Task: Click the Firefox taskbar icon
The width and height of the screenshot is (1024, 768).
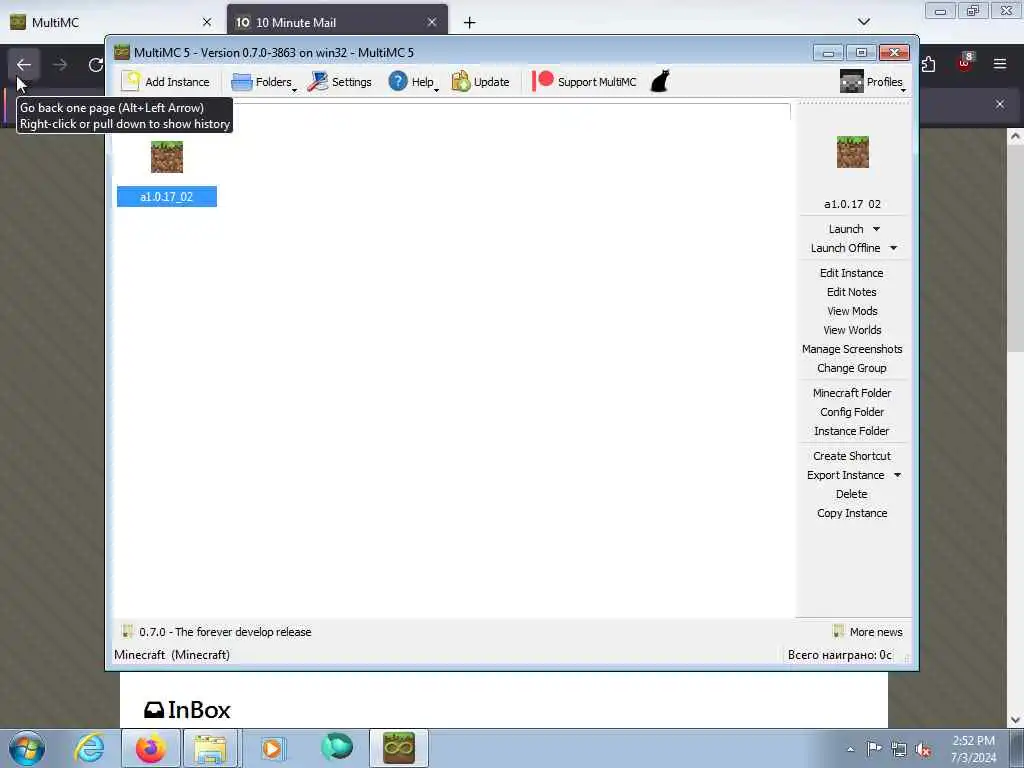Action: (151, 748)
